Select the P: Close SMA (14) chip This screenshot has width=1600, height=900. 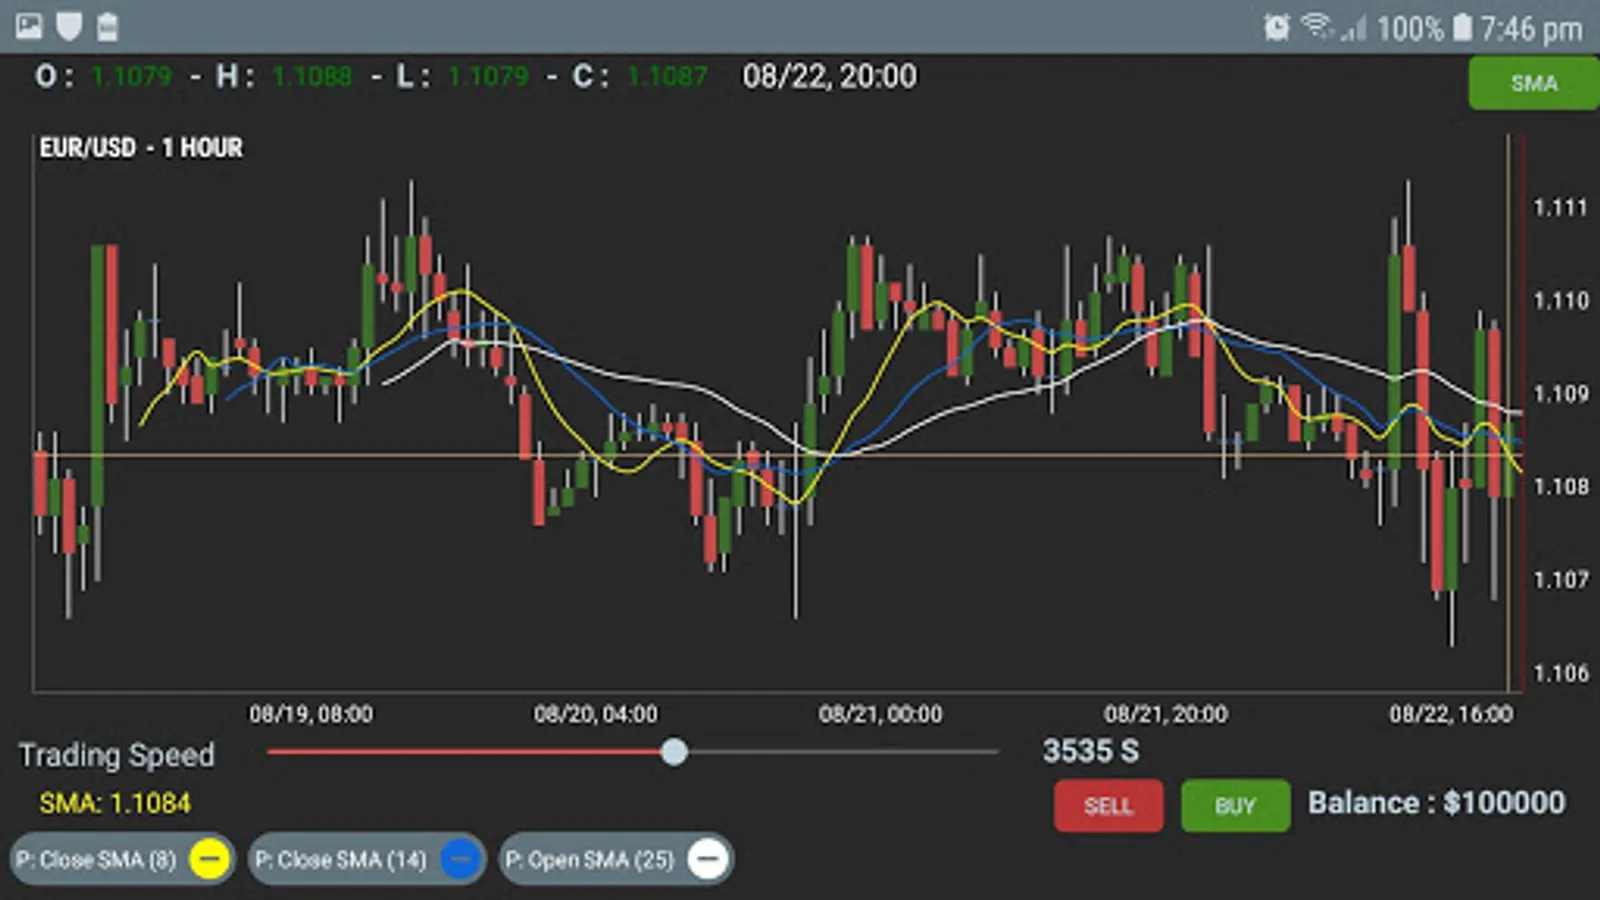coord(367,859)
